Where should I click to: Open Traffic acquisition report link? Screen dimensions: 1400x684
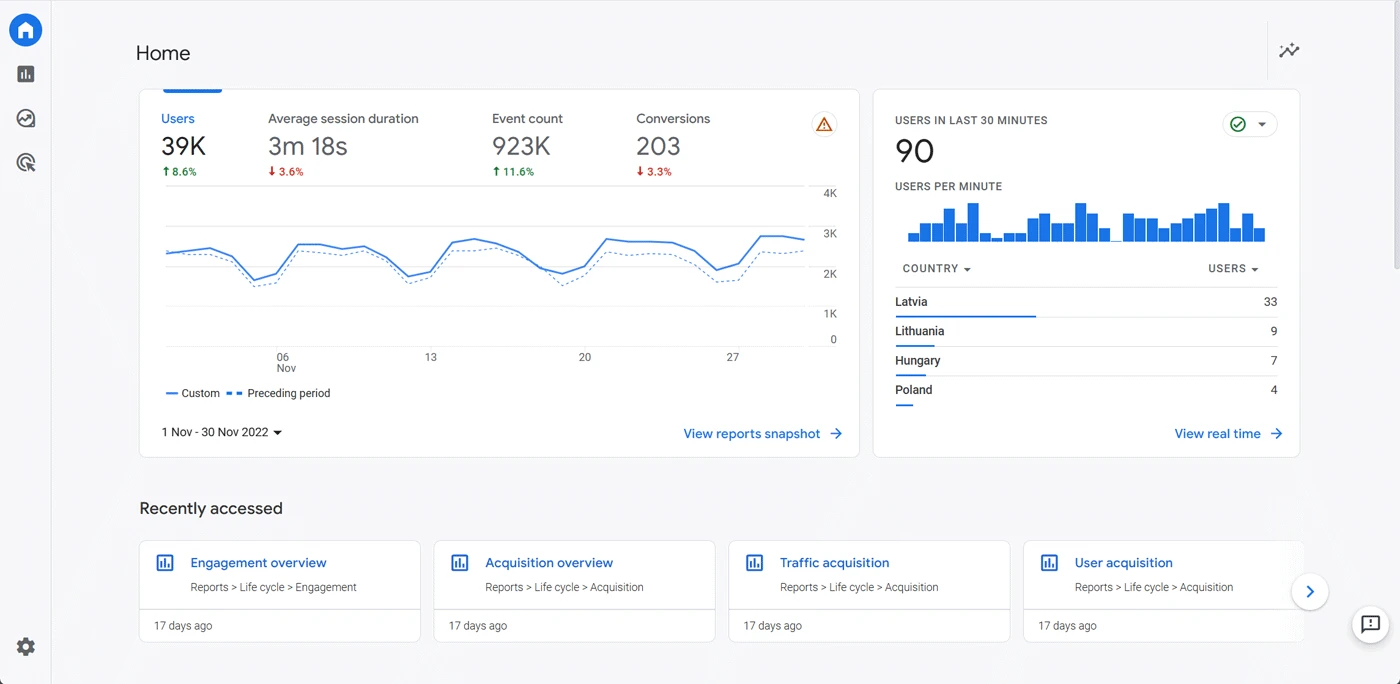click(x=834, y=563)
